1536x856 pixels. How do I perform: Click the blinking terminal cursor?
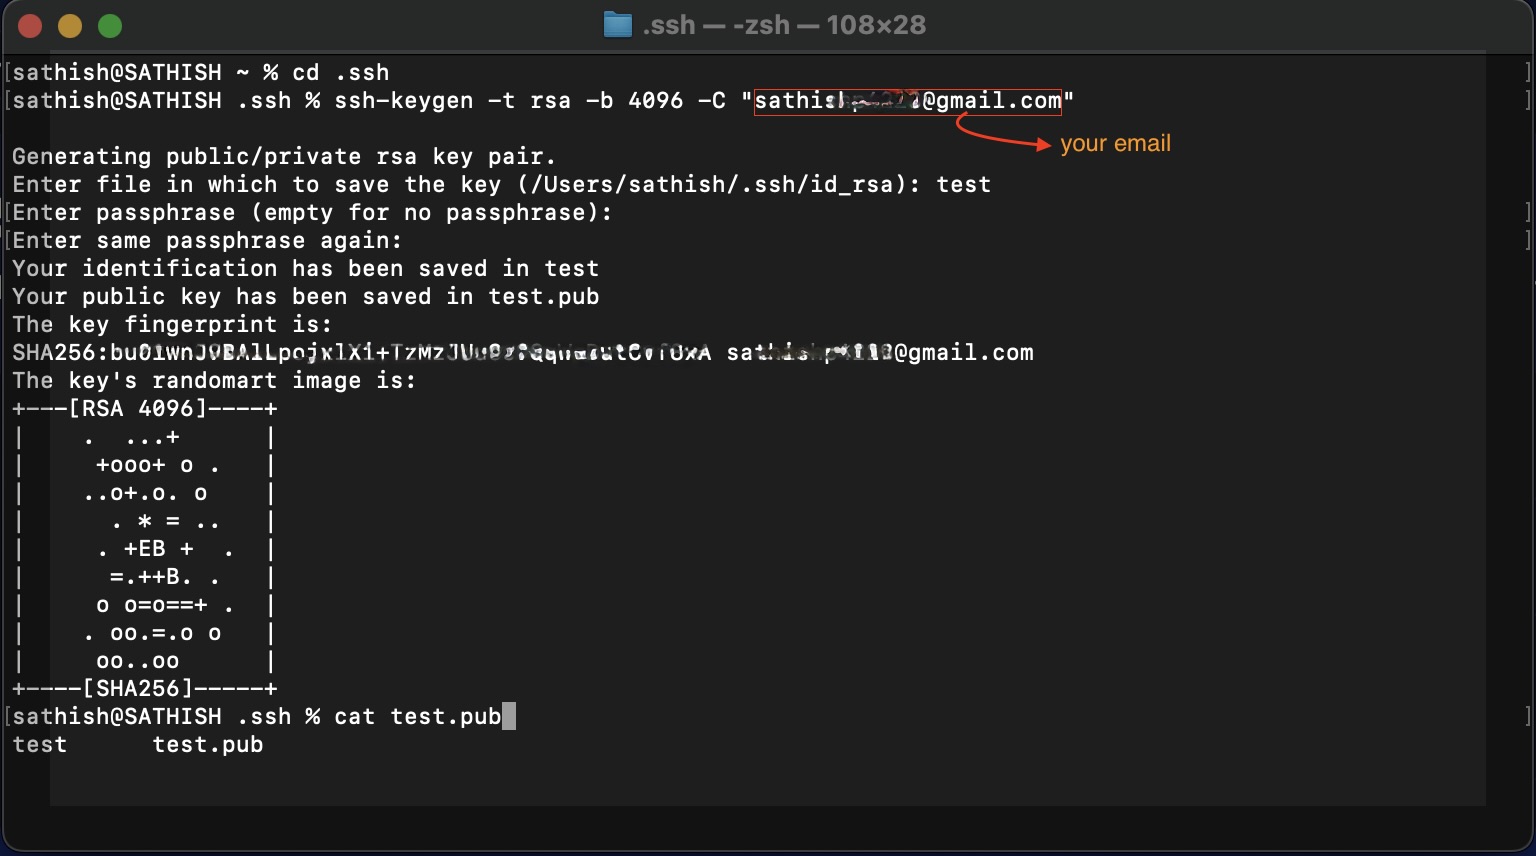(510, 716)
